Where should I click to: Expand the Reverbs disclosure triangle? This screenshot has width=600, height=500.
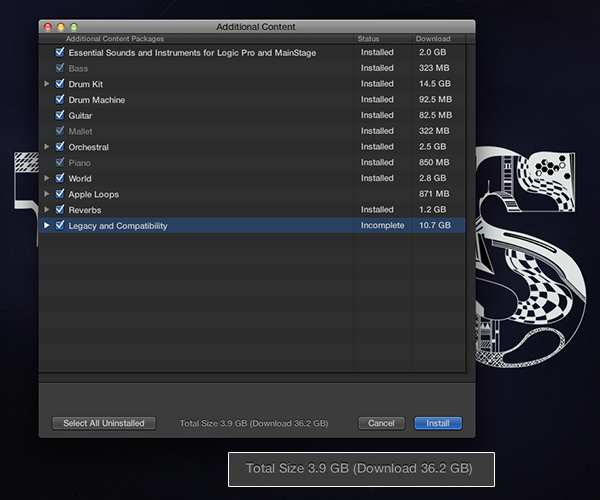[x=47, y=210]
